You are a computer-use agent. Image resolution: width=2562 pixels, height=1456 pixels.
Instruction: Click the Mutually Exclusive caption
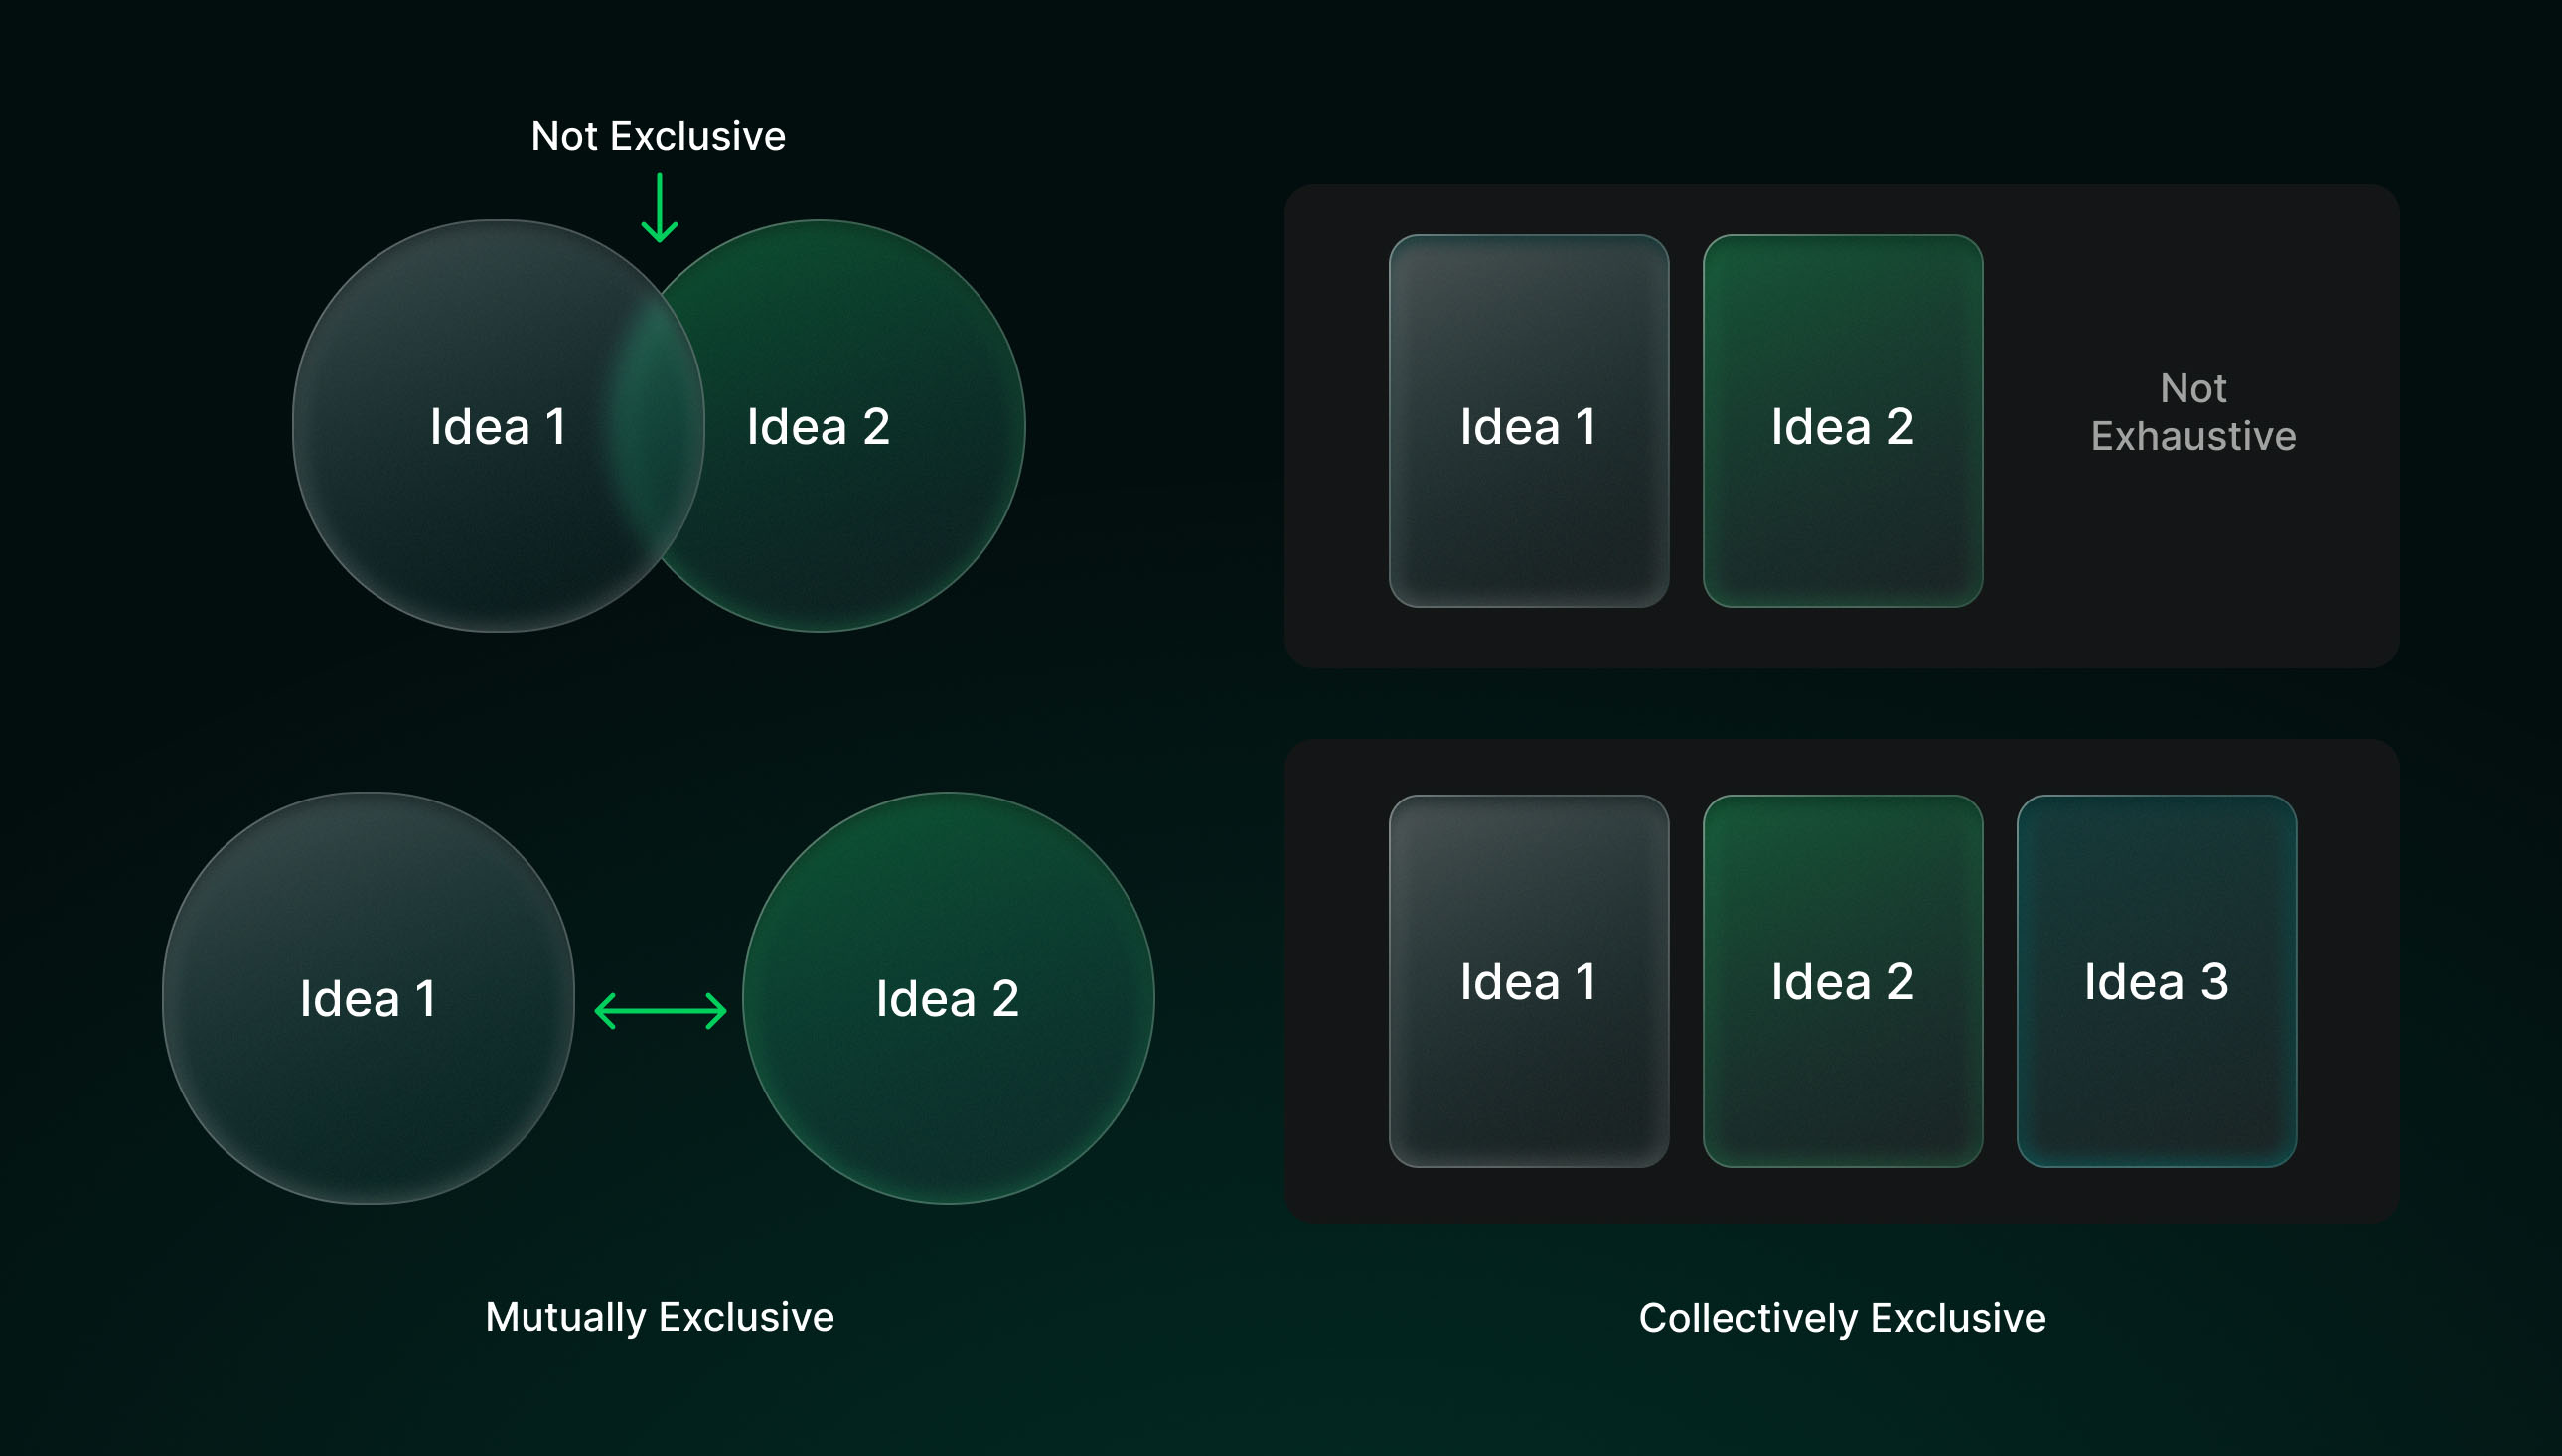659,1317
